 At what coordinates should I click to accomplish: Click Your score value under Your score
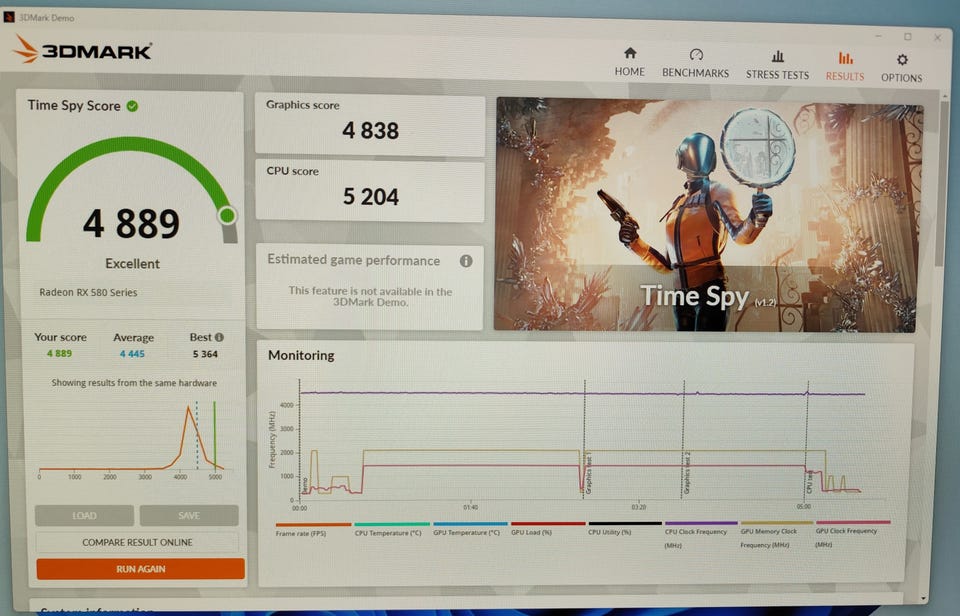tap(59, 353)
